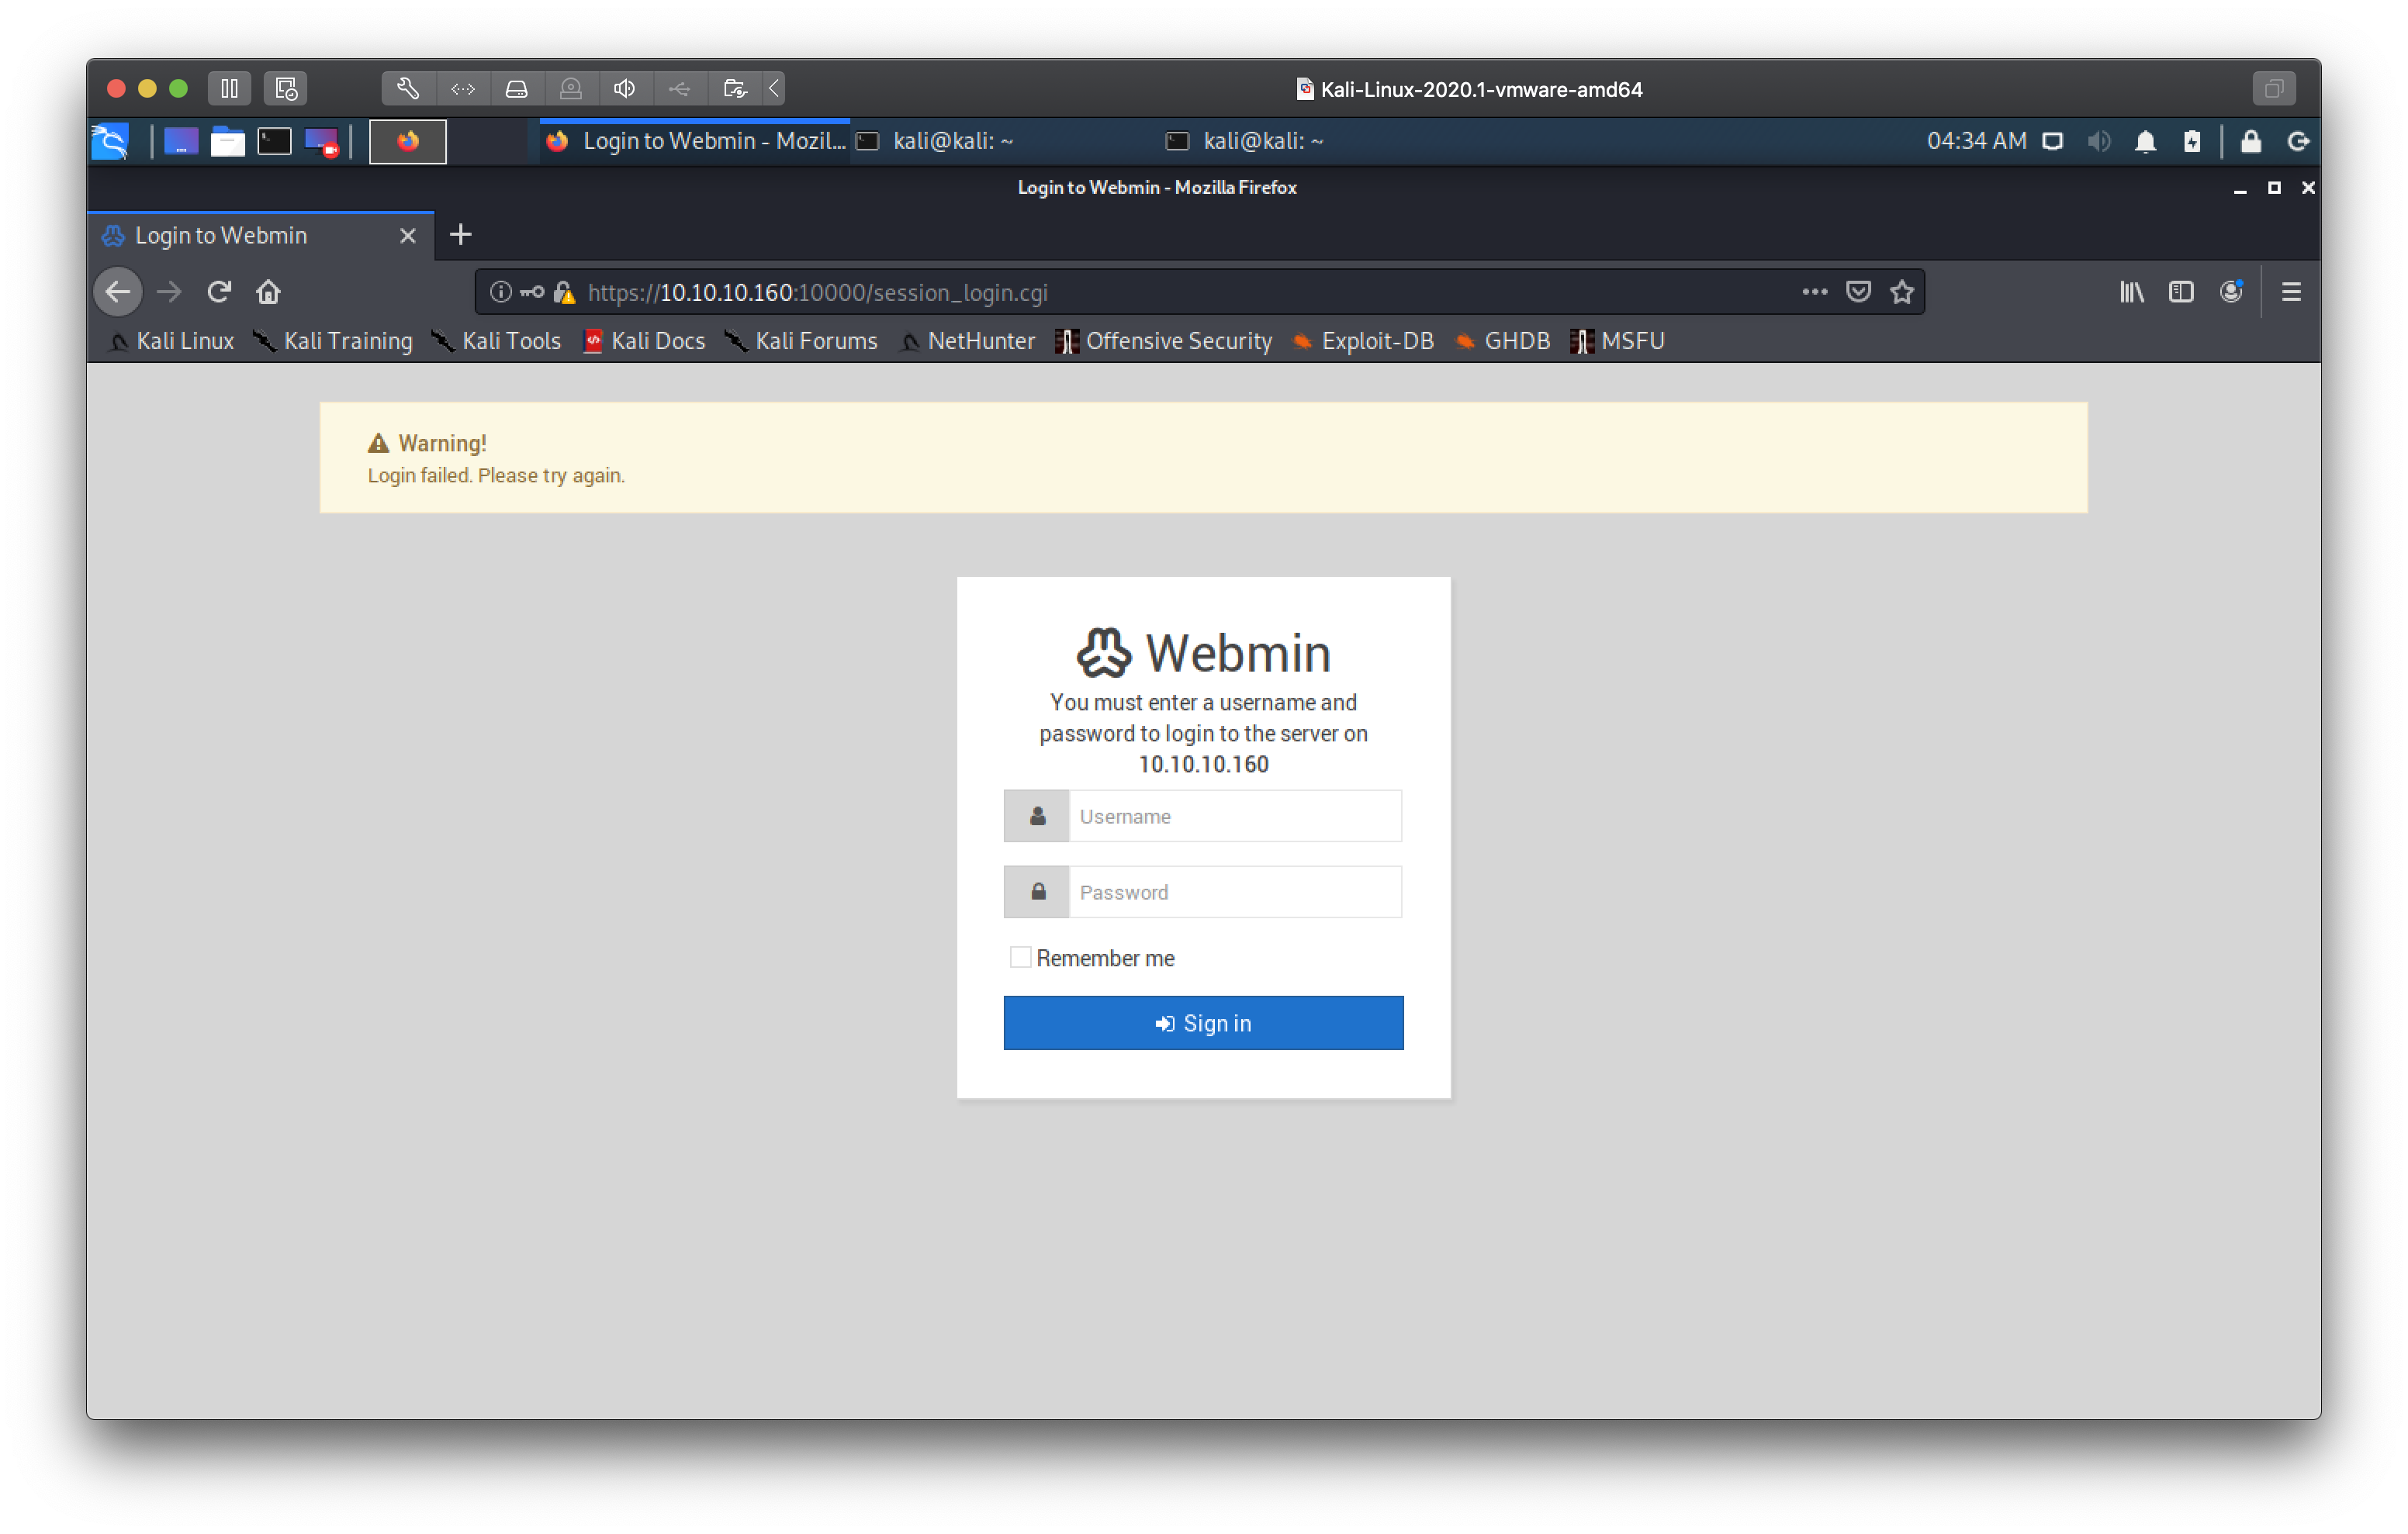The image size is (2408, 1534).
Task: Click the insecure connection lock icon
Action: (x=564, y=292)
